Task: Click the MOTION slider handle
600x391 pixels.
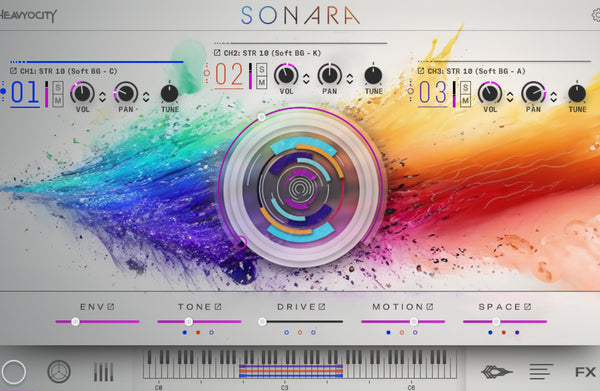Action: (x=414, y=322)
